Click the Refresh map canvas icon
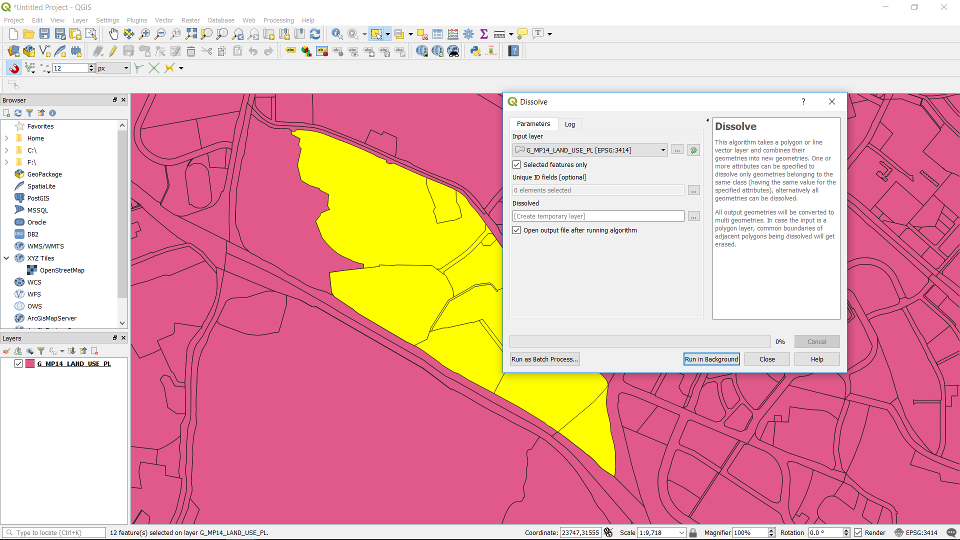Viewport: 960px width, 540px height. [316, 34]
